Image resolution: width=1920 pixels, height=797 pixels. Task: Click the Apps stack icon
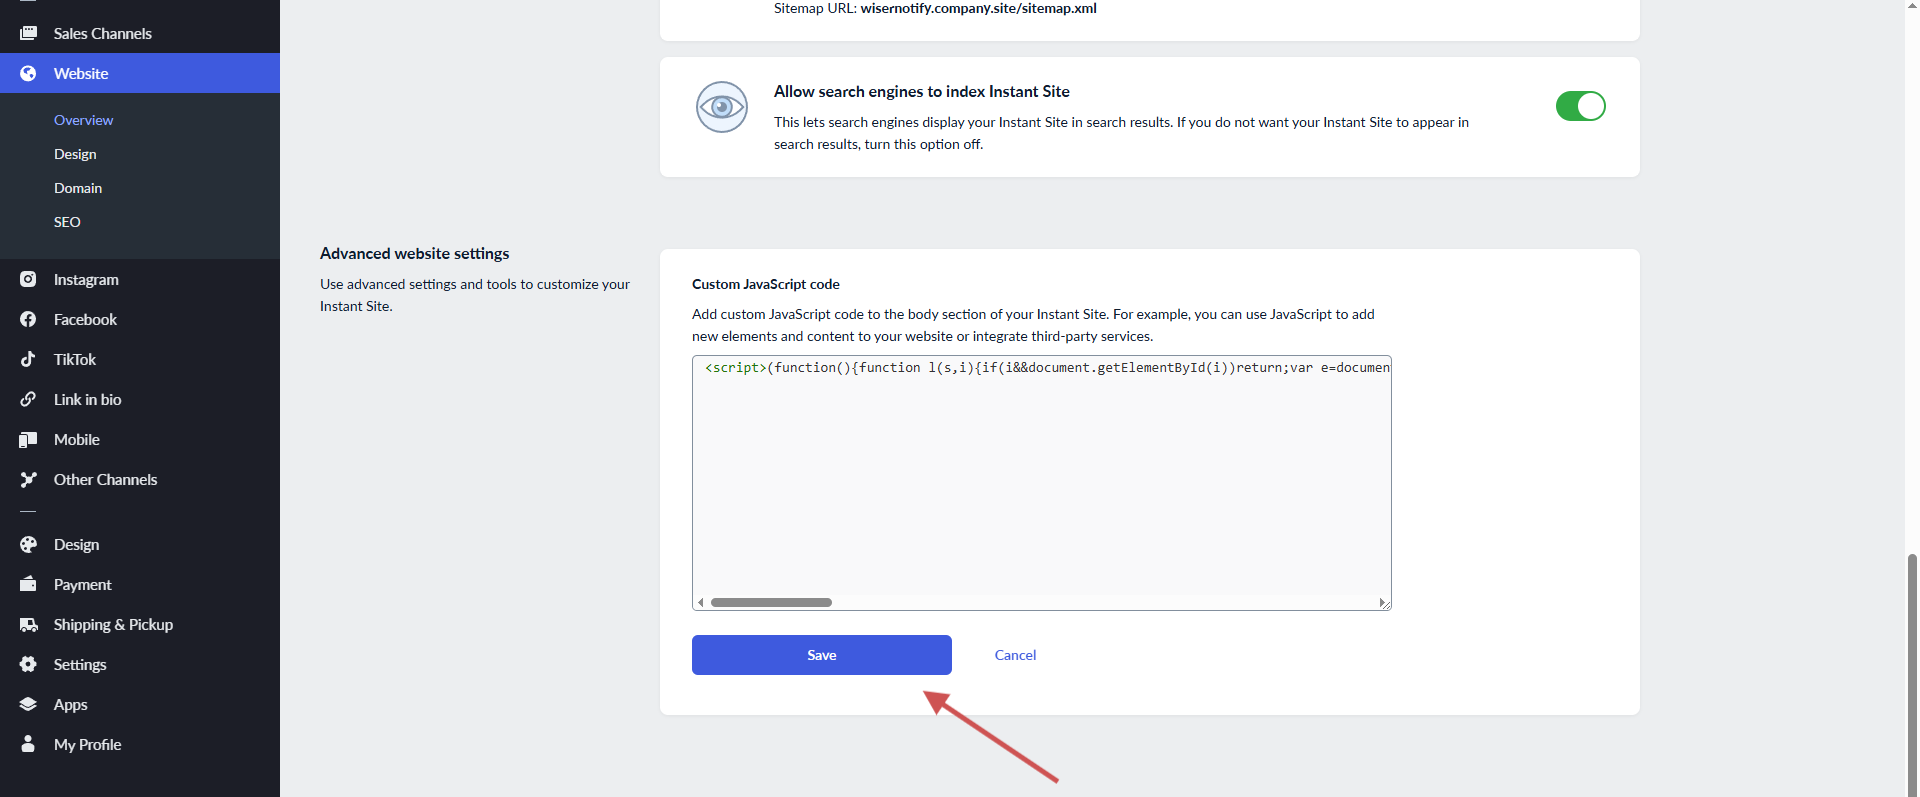[x=28, y=705]
